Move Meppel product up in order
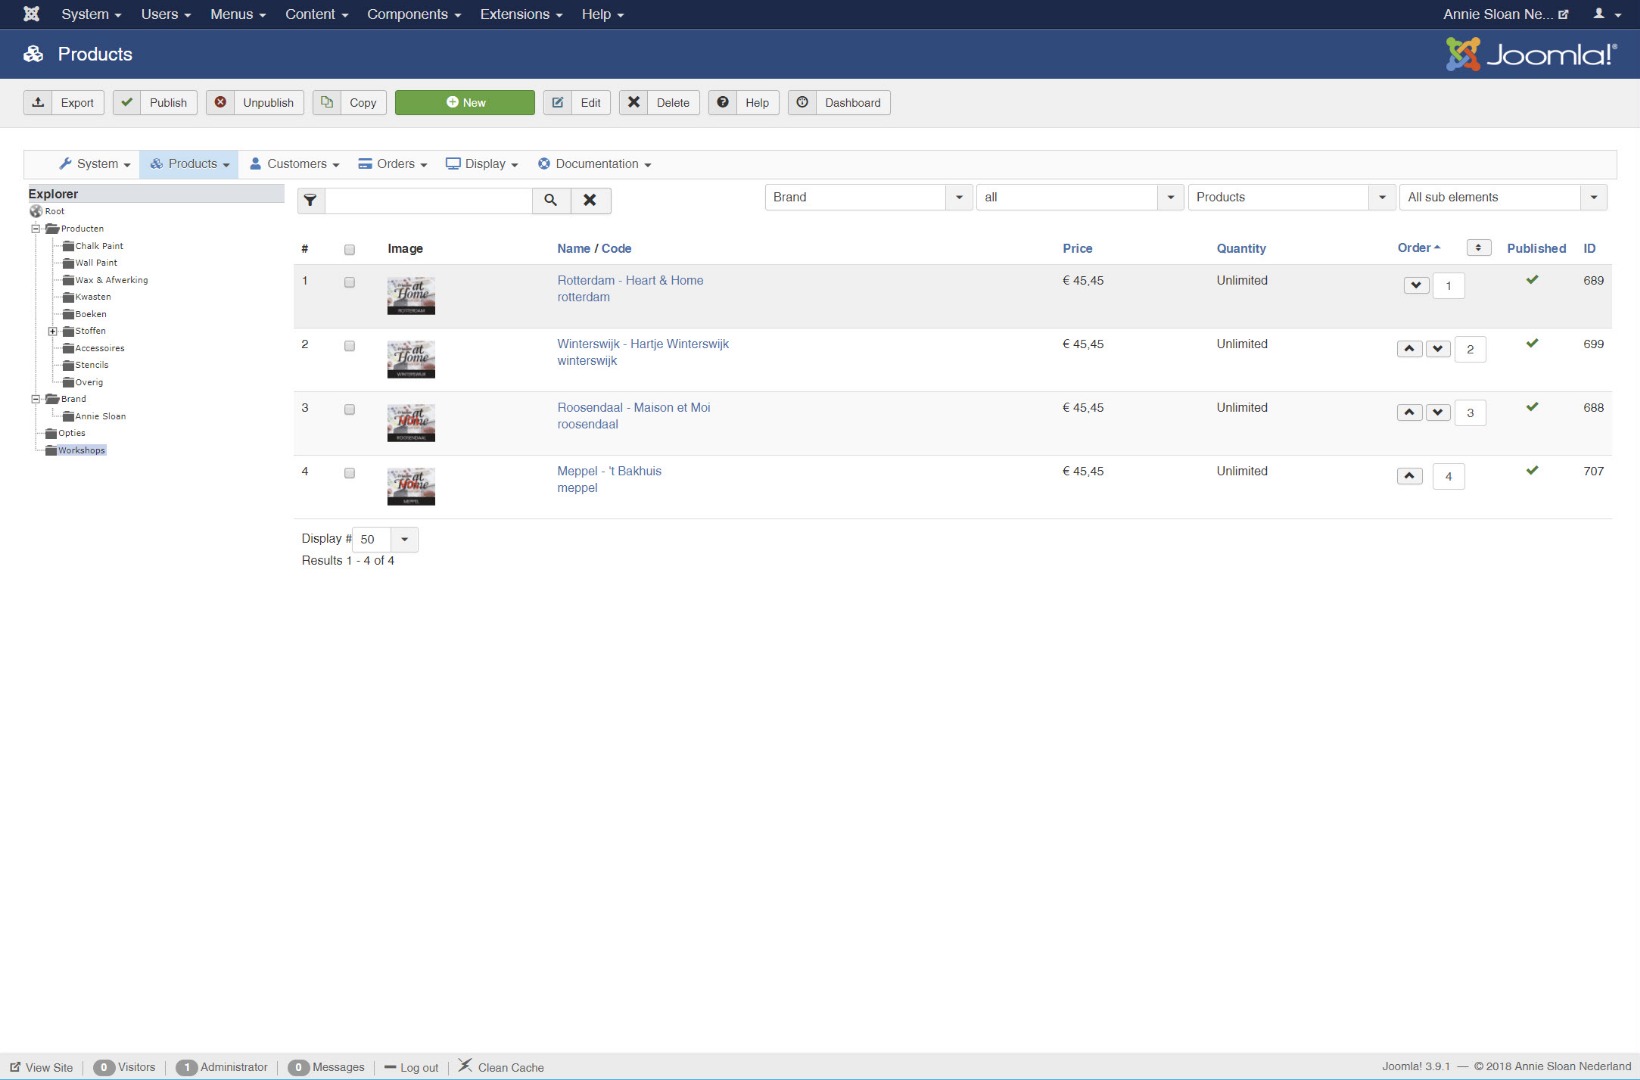The height and width of the screenshot is (1080, 1640). pos(1409,476)
